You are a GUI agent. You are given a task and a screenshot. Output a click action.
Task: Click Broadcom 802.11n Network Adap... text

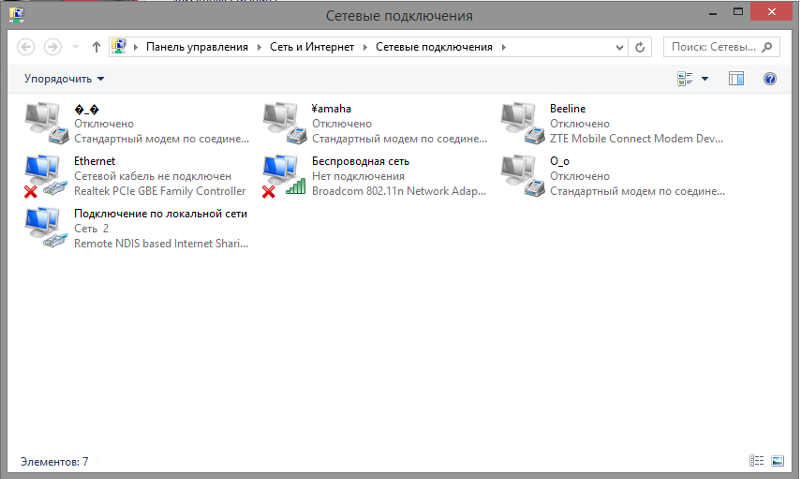coord(399,191)
